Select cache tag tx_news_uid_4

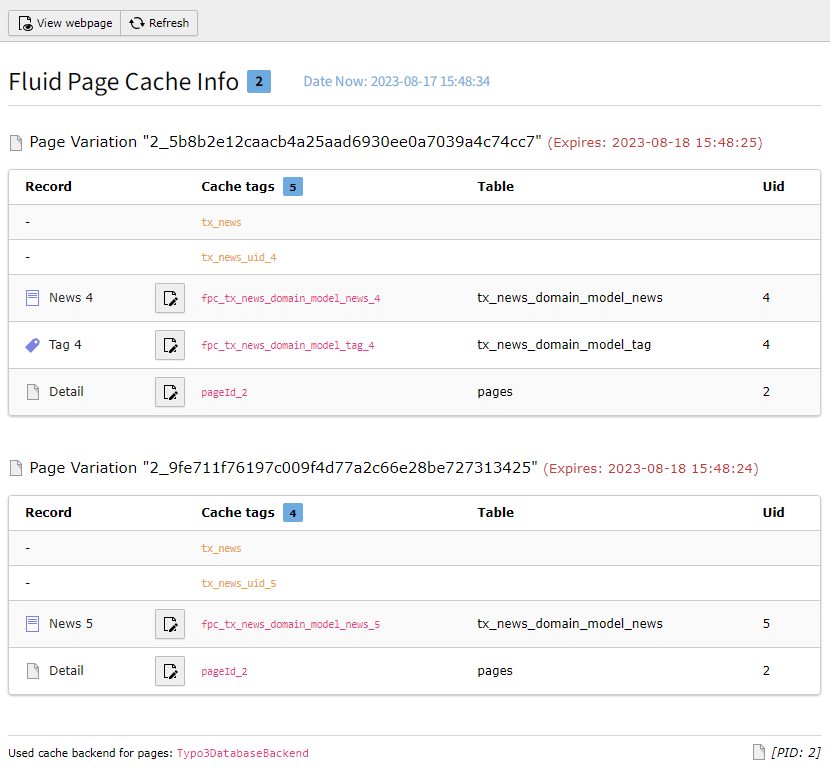(x=239, y=258)
